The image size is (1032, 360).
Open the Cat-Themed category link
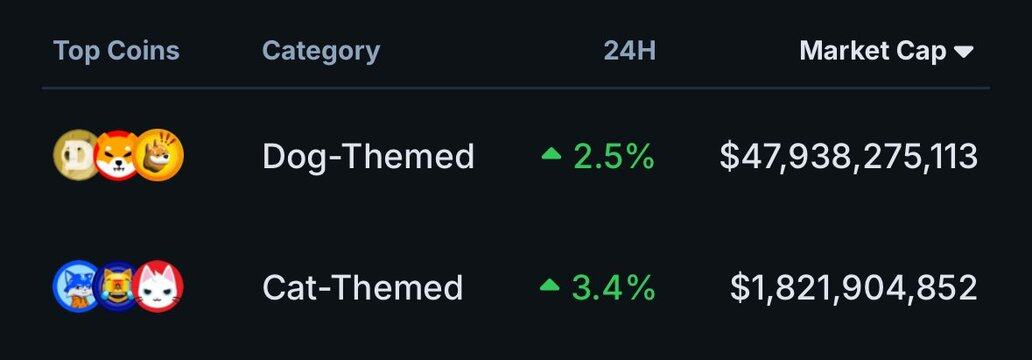pos(363,288)
